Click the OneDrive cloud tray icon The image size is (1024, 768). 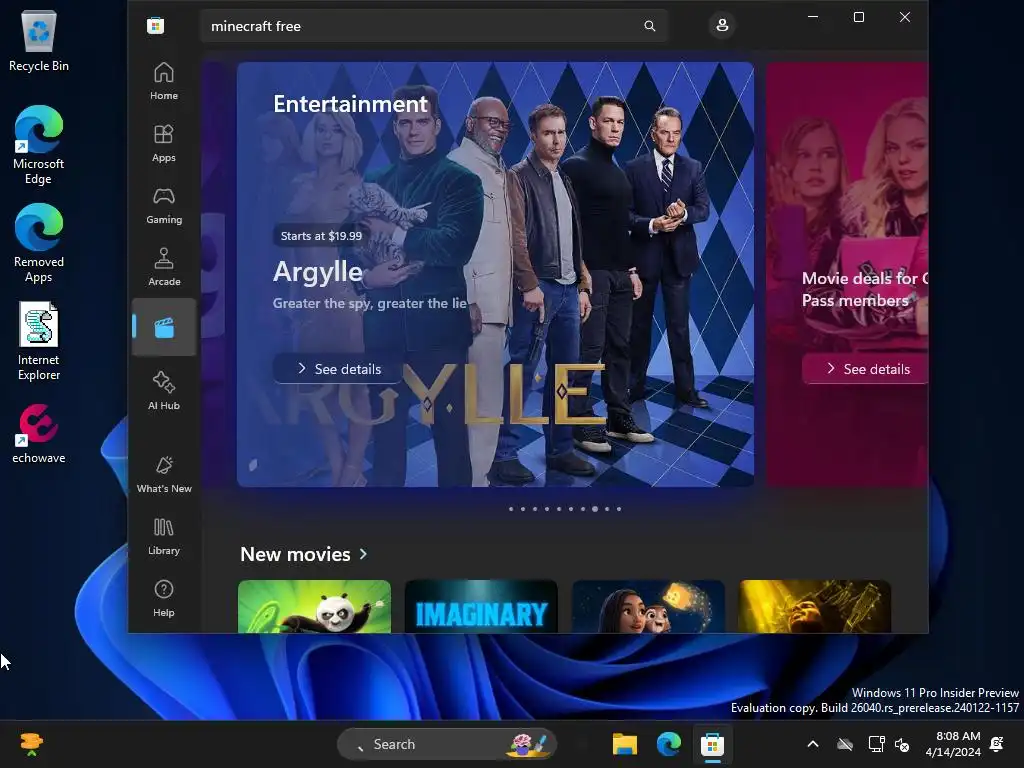point(845,744)
